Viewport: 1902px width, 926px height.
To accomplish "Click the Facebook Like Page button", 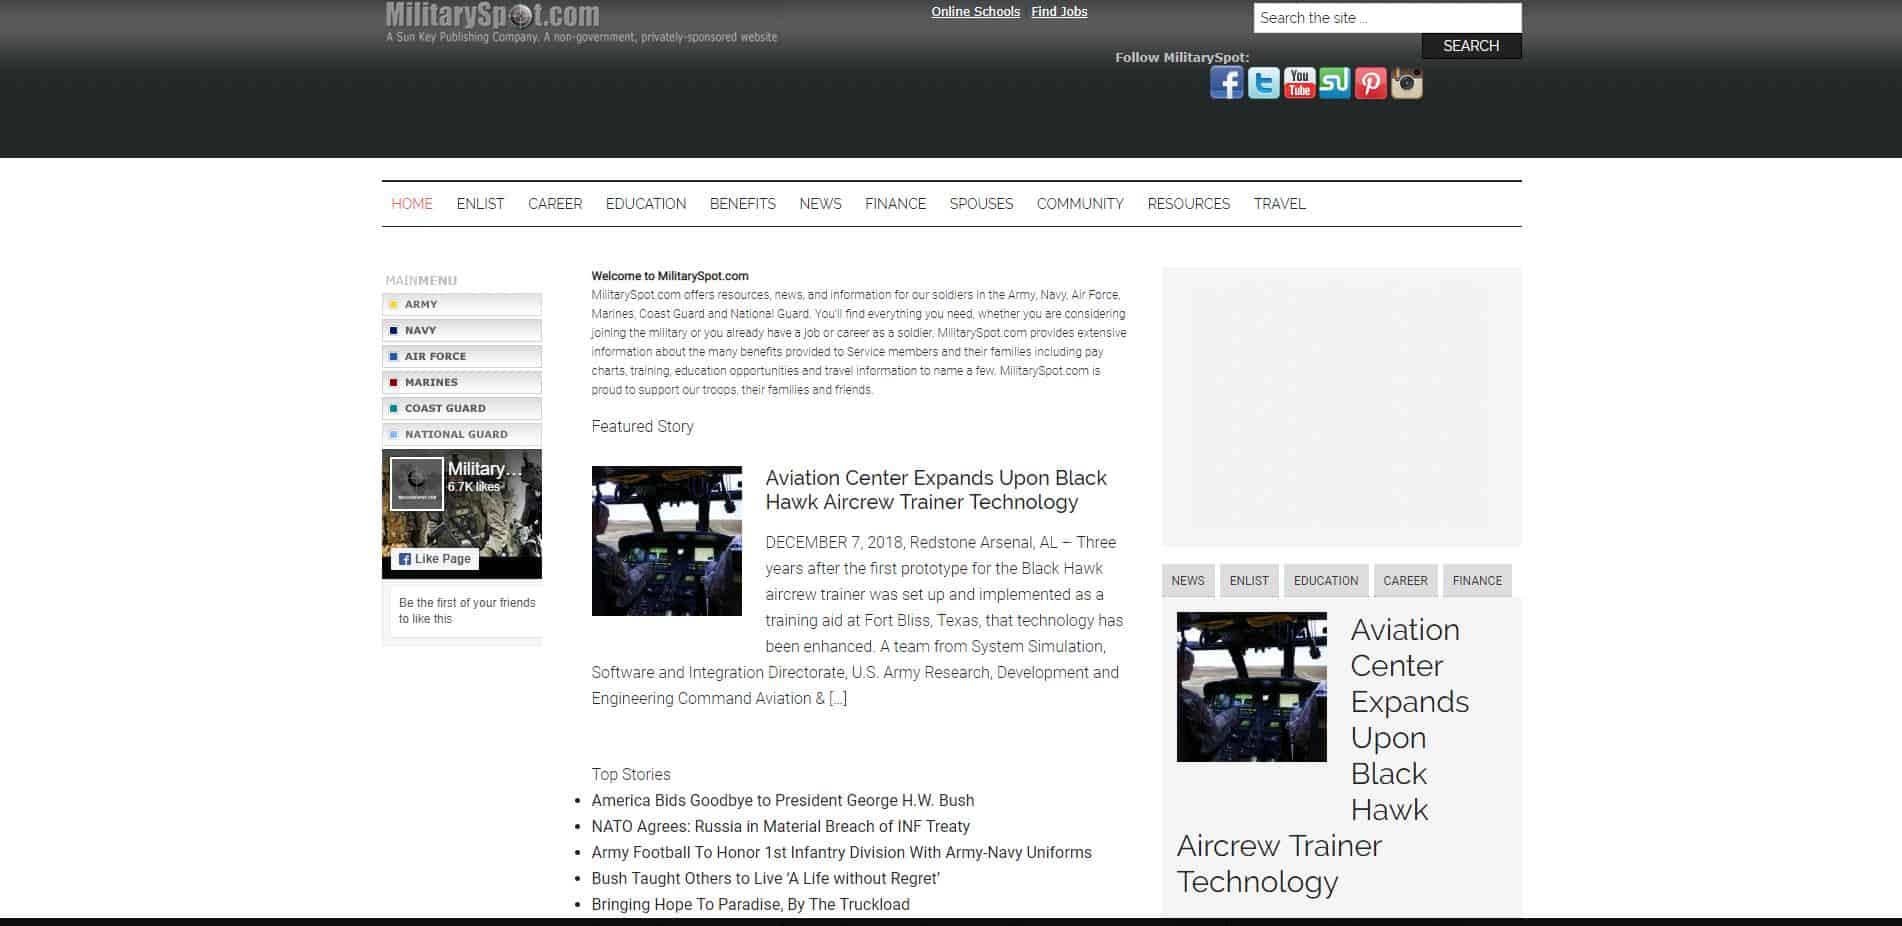I will (434, 559).
